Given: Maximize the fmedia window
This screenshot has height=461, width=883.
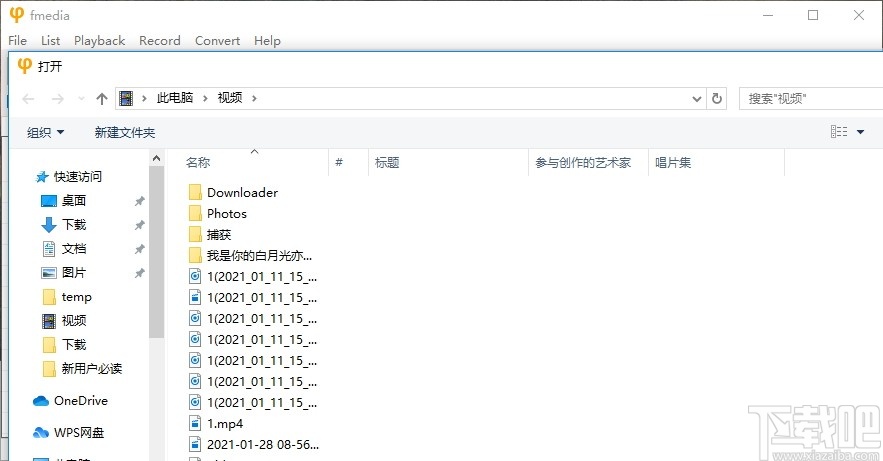Looking at the screenshot, I should tap(813, 15).
